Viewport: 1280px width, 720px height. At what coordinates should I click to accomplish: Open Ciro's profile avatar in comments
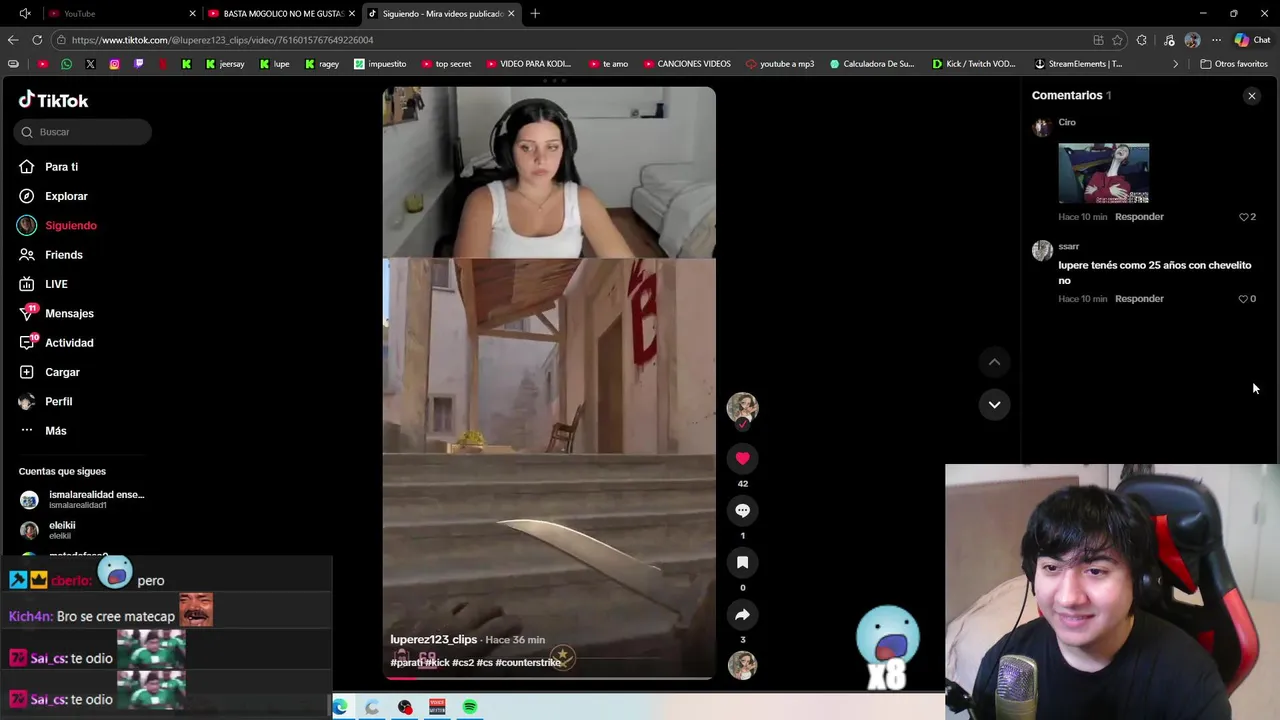click(1042, 127)
